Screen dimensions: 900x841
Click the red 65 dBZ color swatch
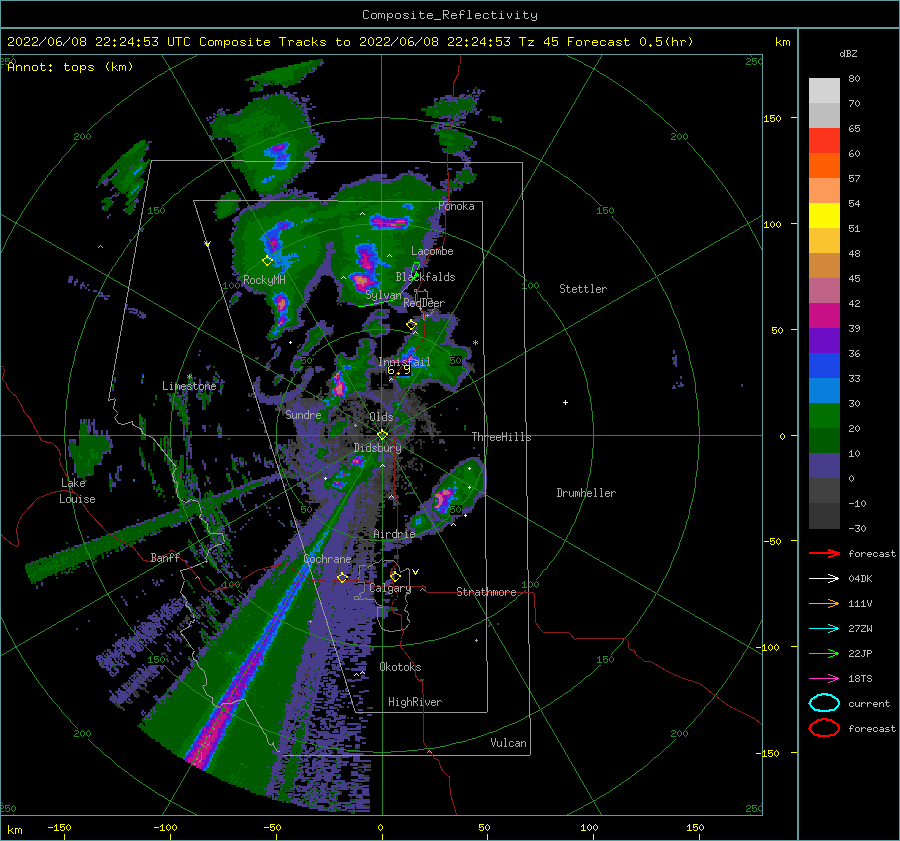click(824, 140)
